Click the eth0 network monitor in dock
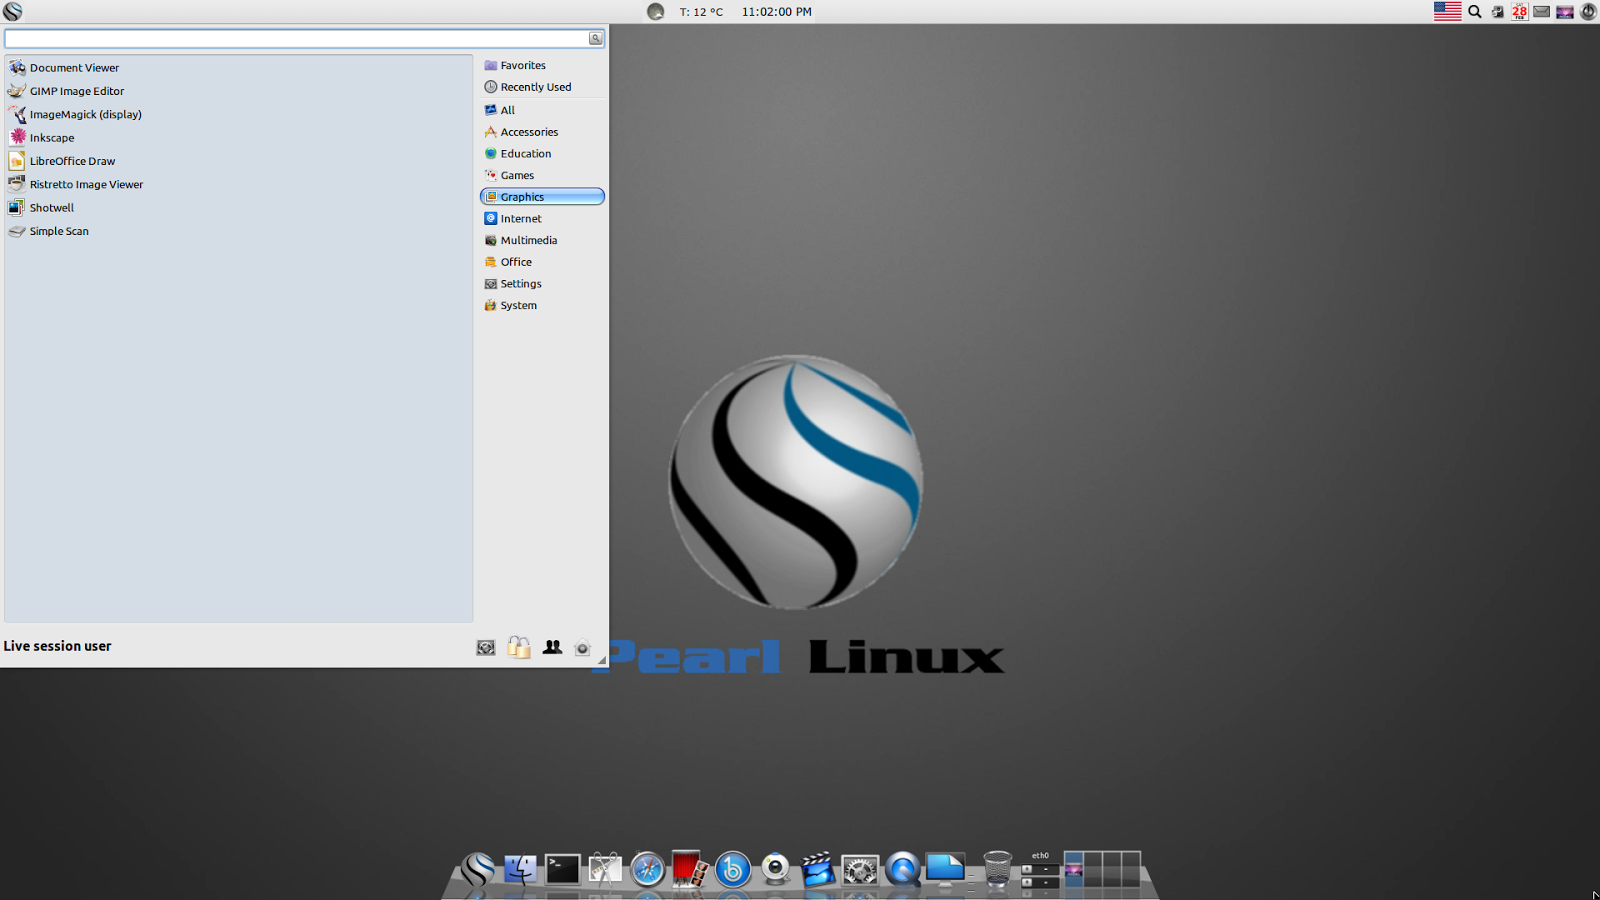 click(1040, 869)
